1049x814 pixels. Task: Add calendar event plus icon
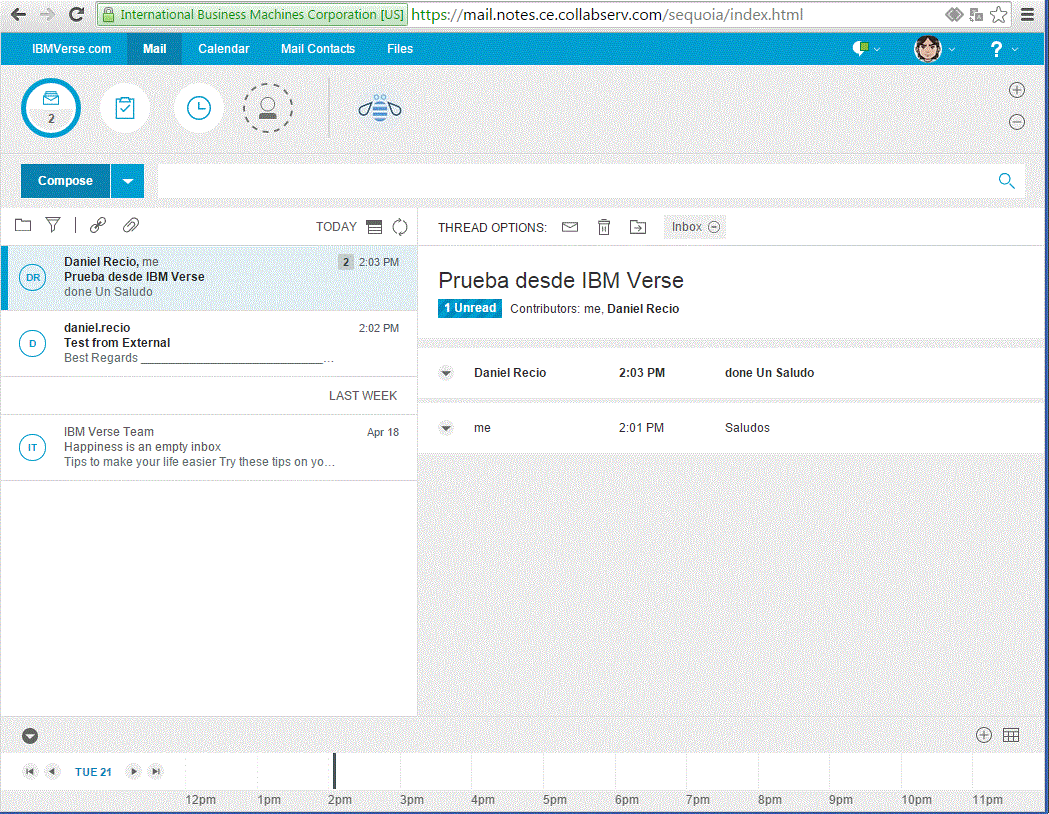tap(983, 735)
